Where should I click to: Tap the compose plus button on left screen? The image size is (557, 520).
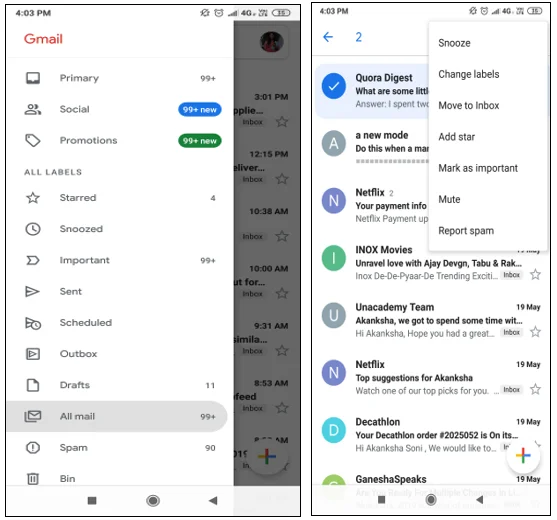267,456
